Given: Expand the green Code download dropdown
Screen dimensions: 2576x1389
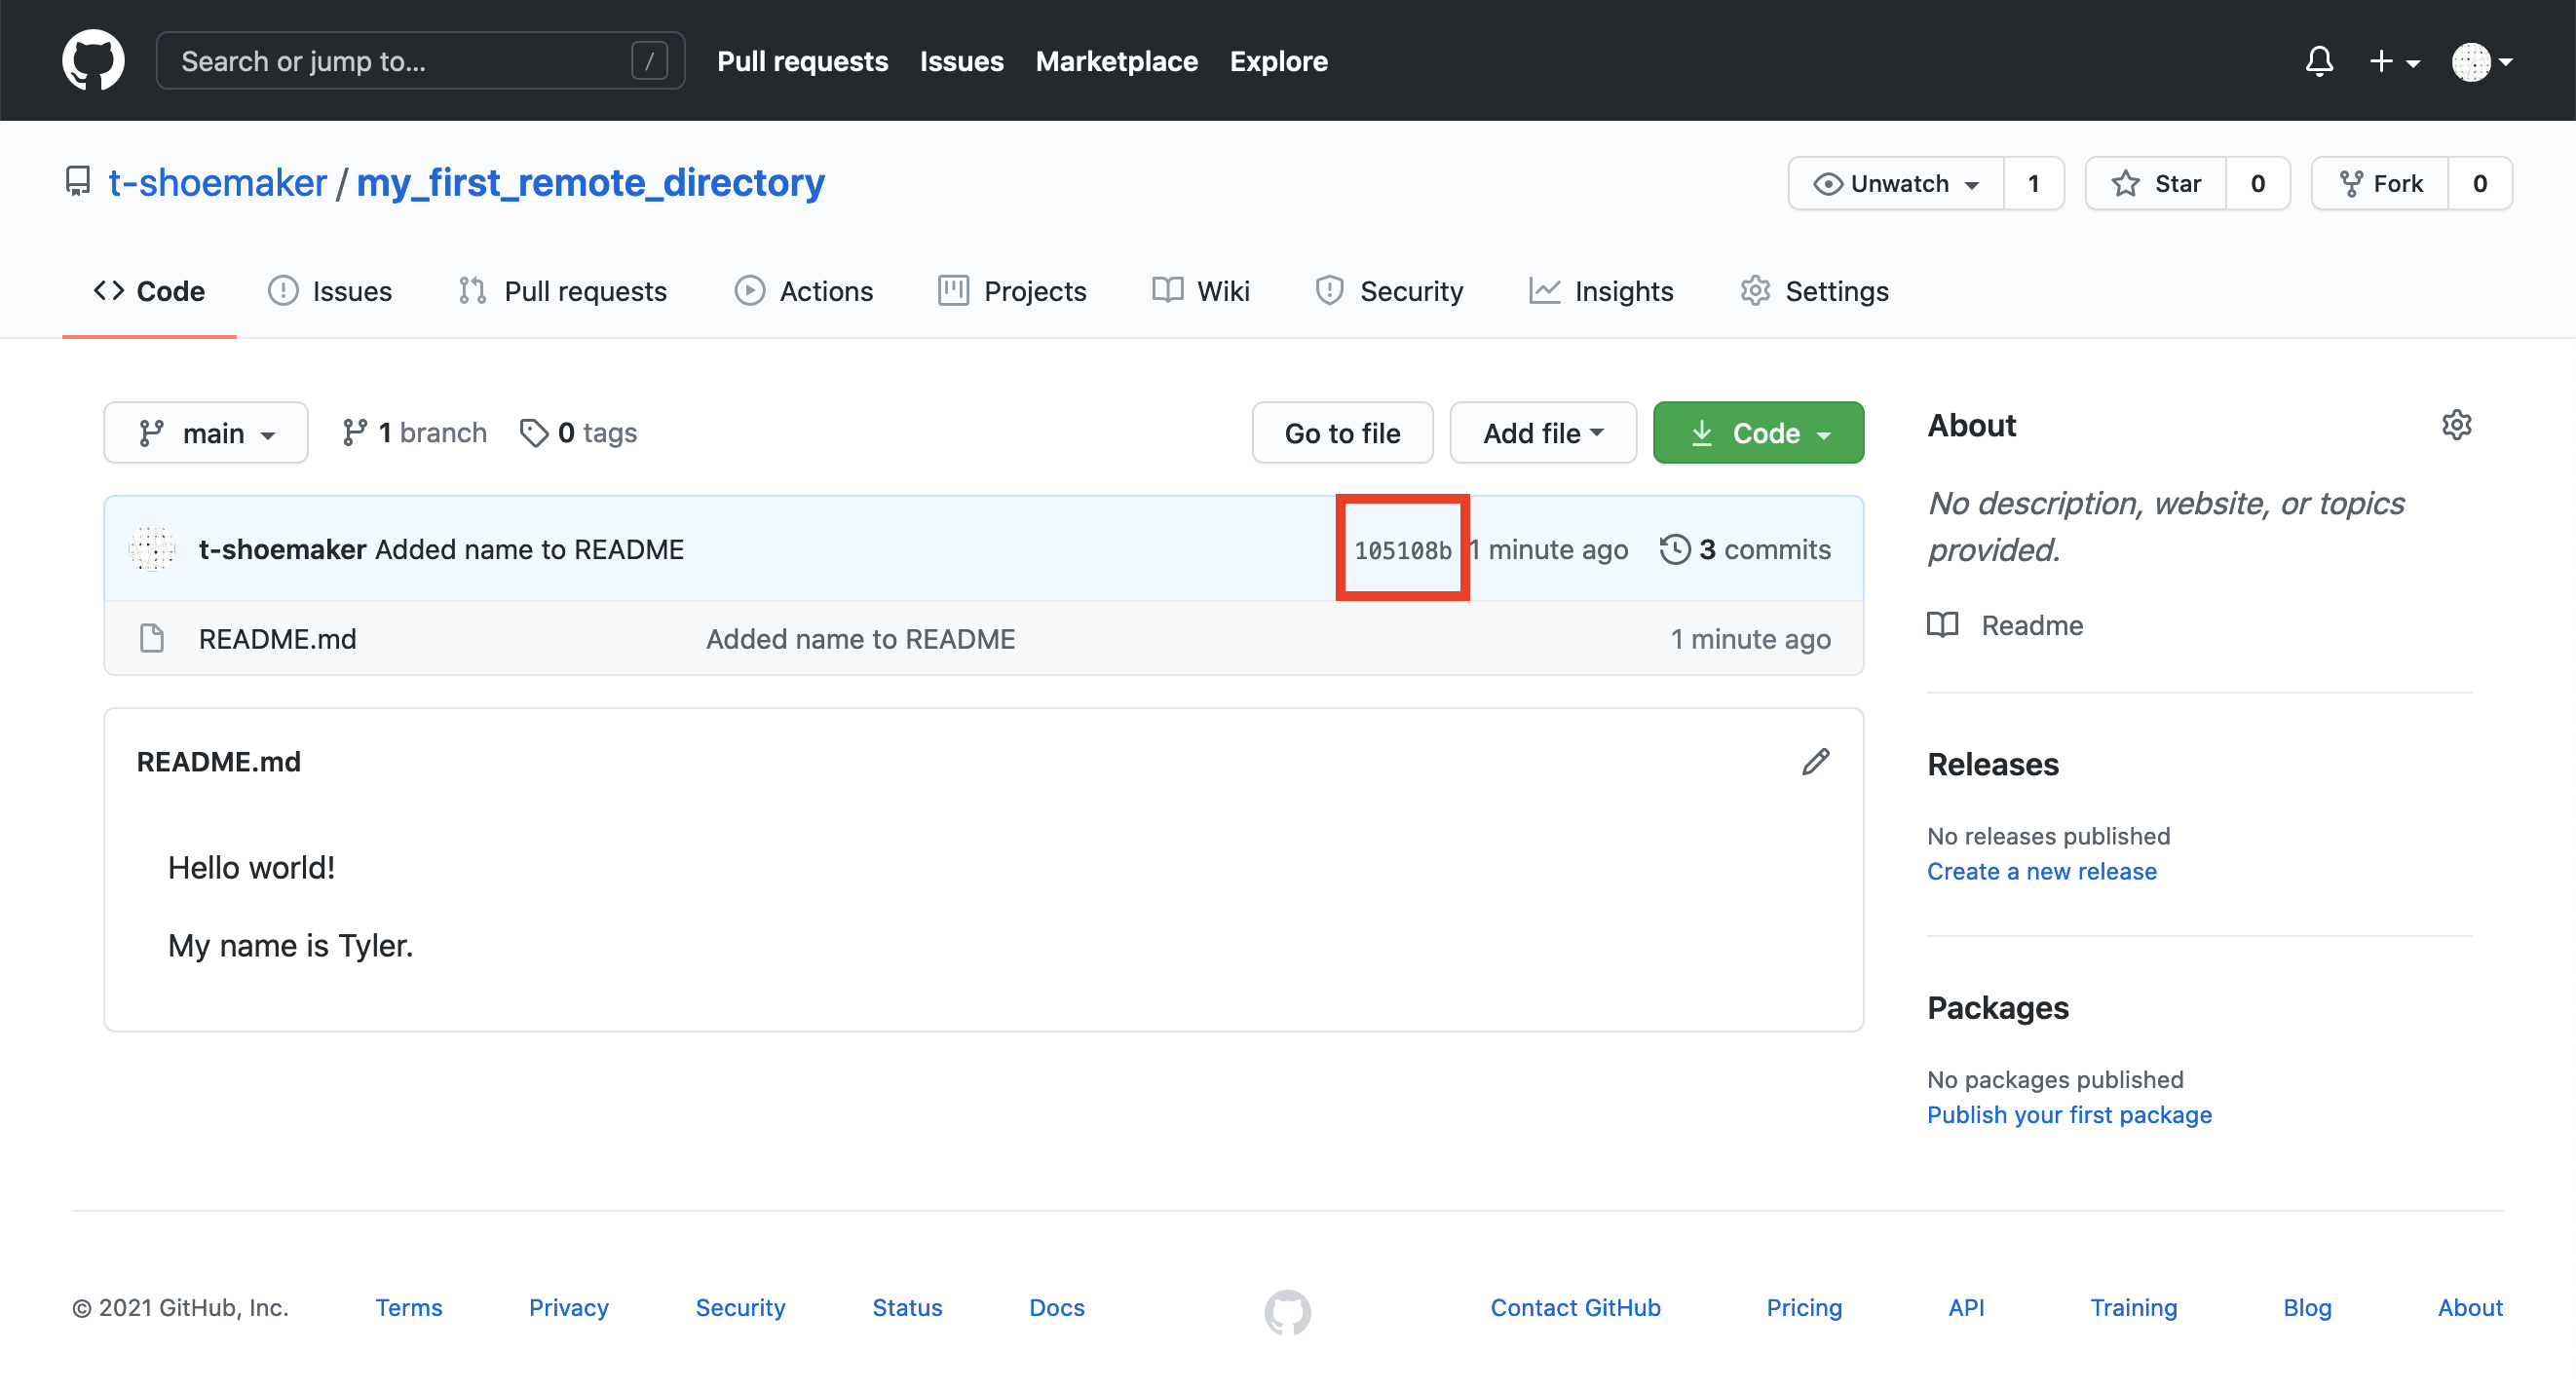Looking at the screenshot, I should [1758, 433].
